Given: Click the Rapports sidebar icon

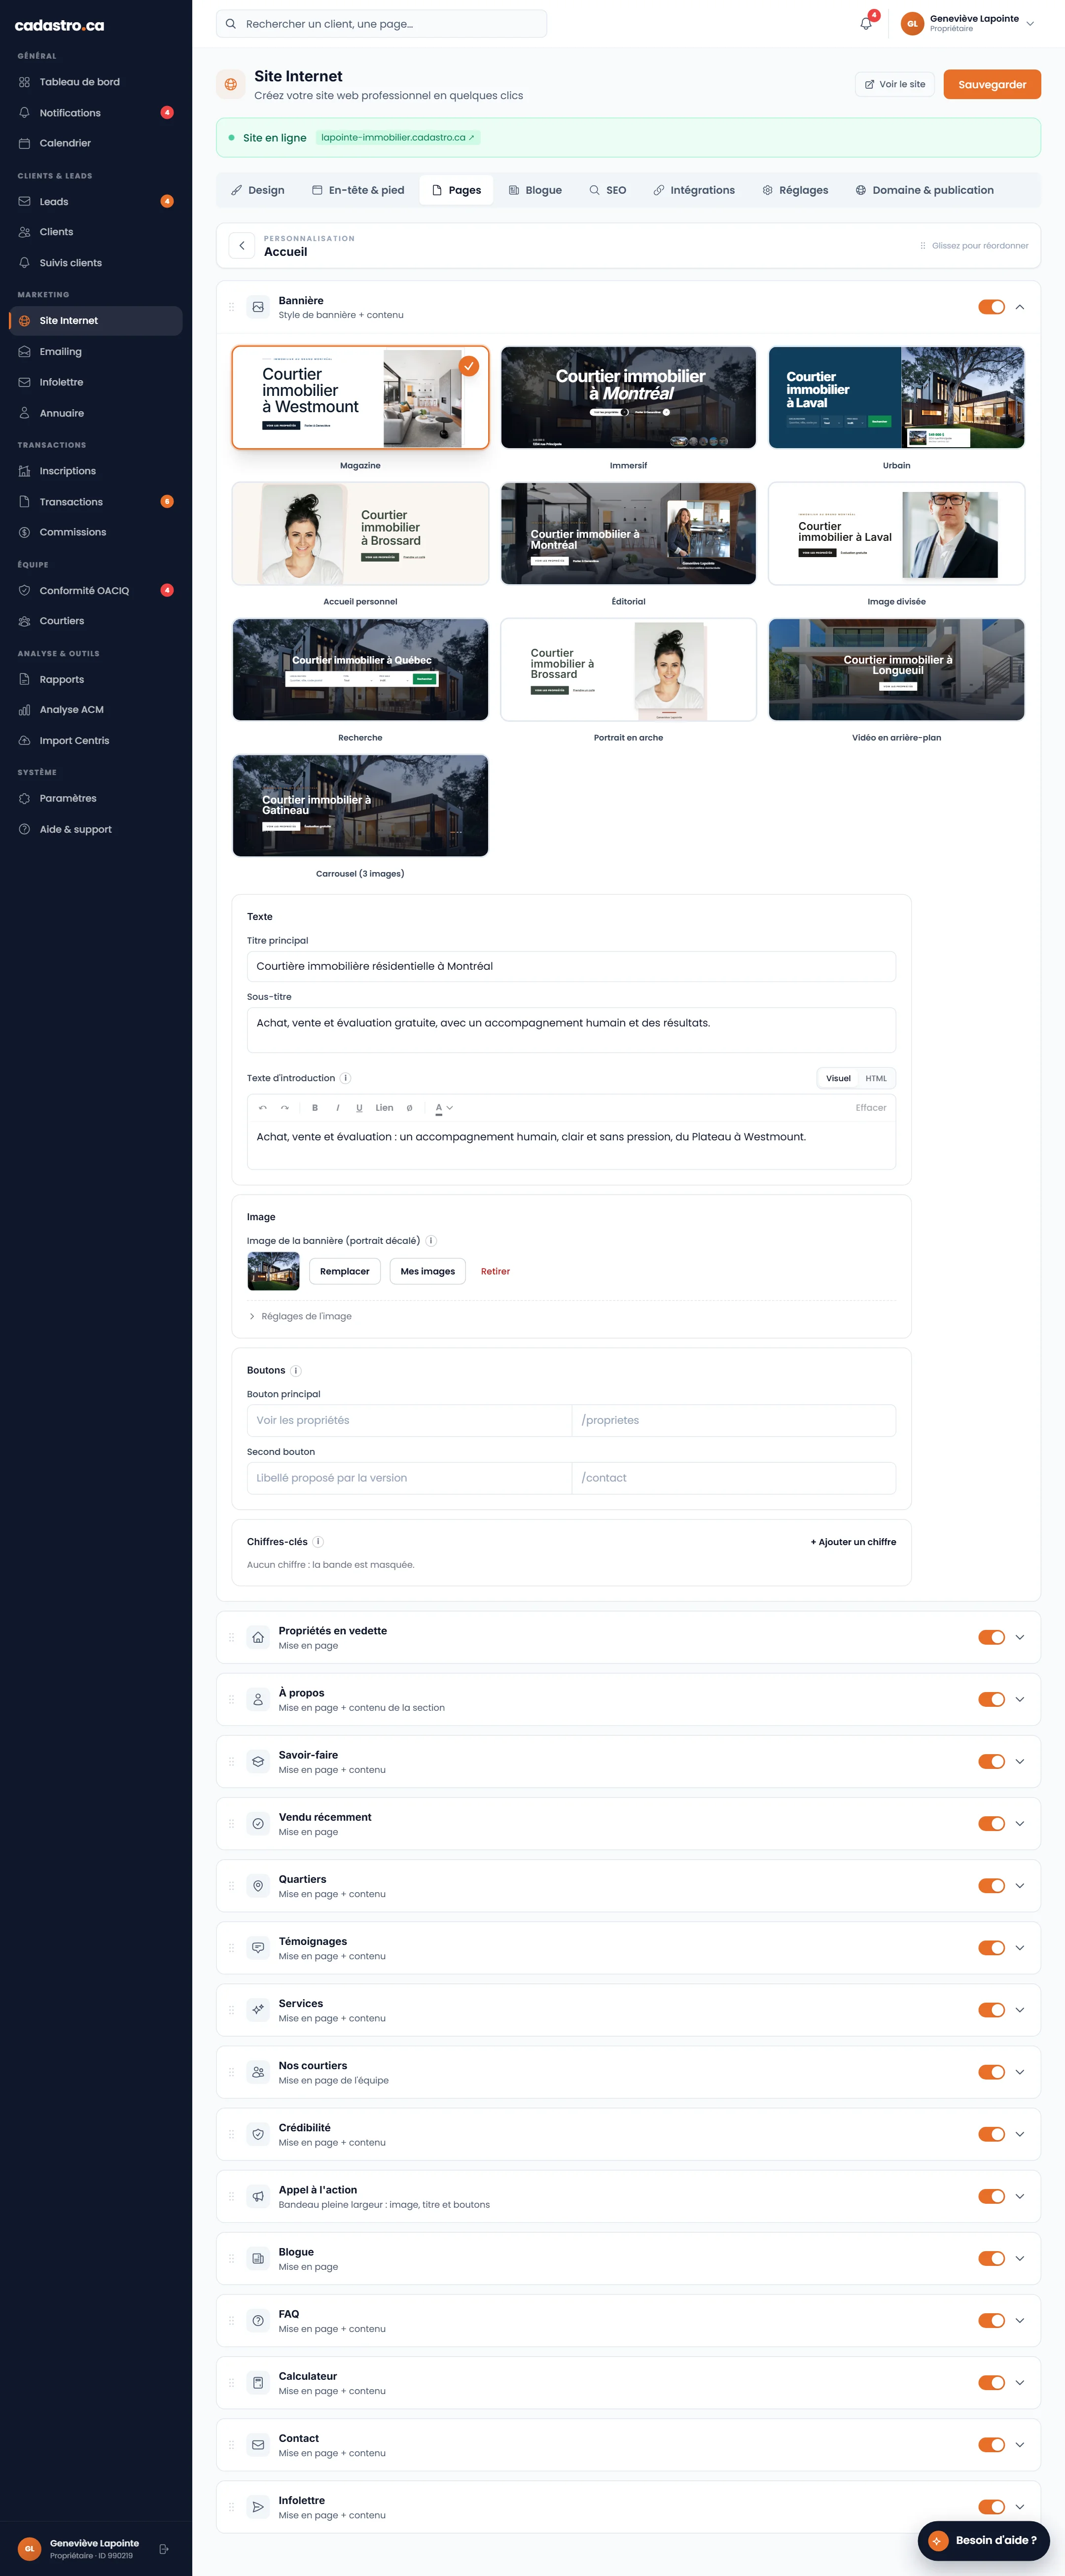Looking at the screenshot, I should click(x=24, y=680).
